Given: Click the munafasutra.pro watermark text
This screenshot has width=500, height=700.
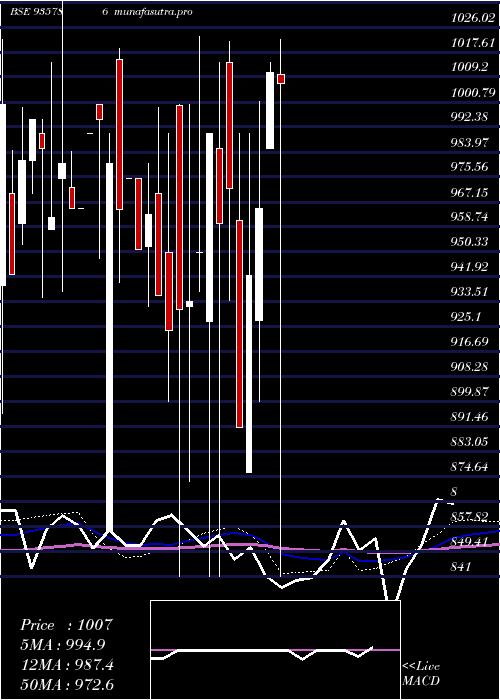Looking at the screenshot, I should (153, 12).
